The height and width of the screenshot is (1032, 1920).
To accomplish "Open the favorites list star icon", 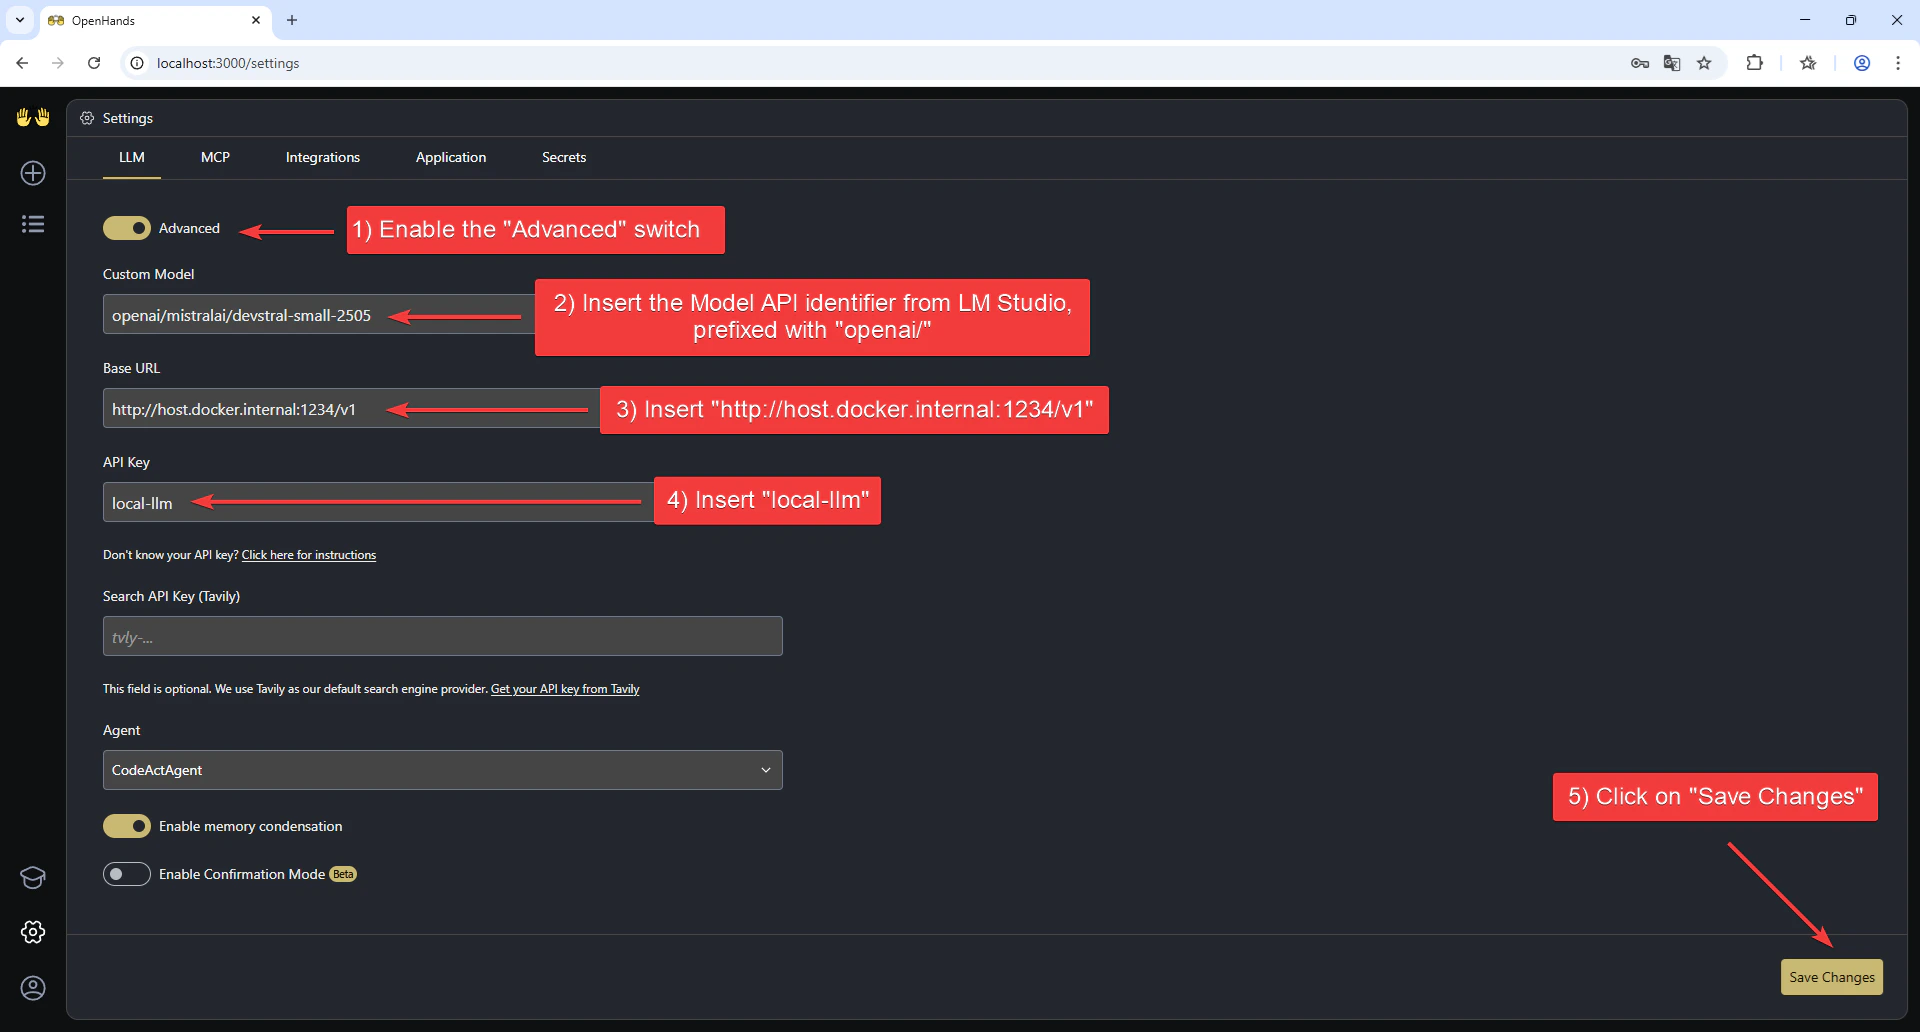I will coord(1808,63).
